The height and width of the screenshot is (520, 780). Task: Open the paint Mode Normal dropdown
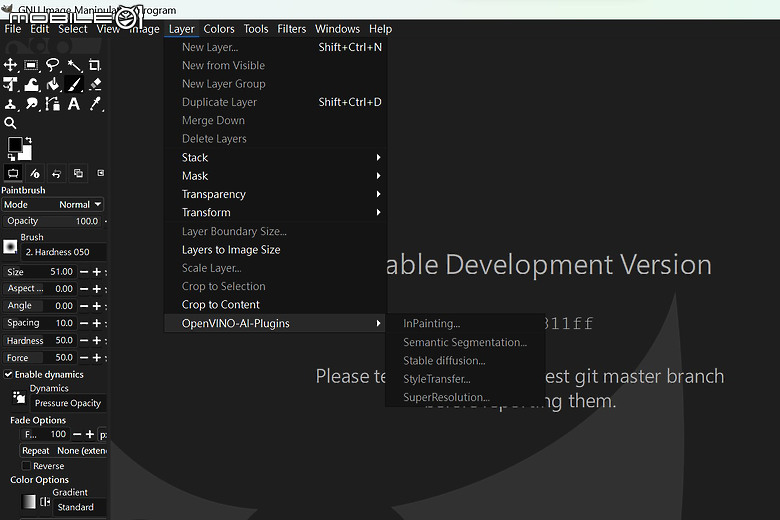53,205
